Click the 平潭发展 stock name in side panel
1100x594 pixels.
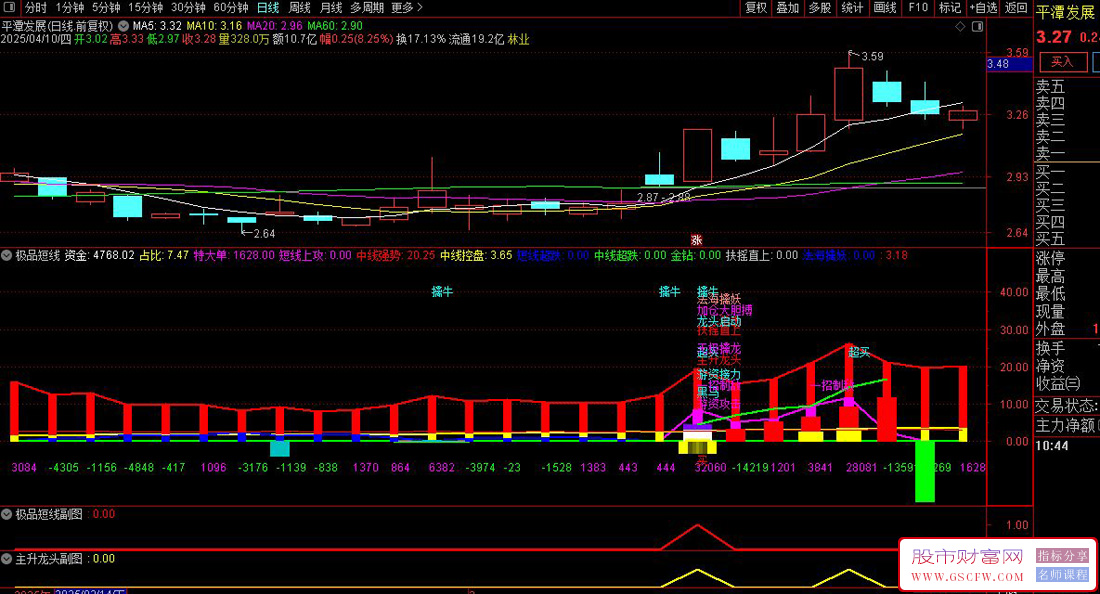[x=1065, y=13]
